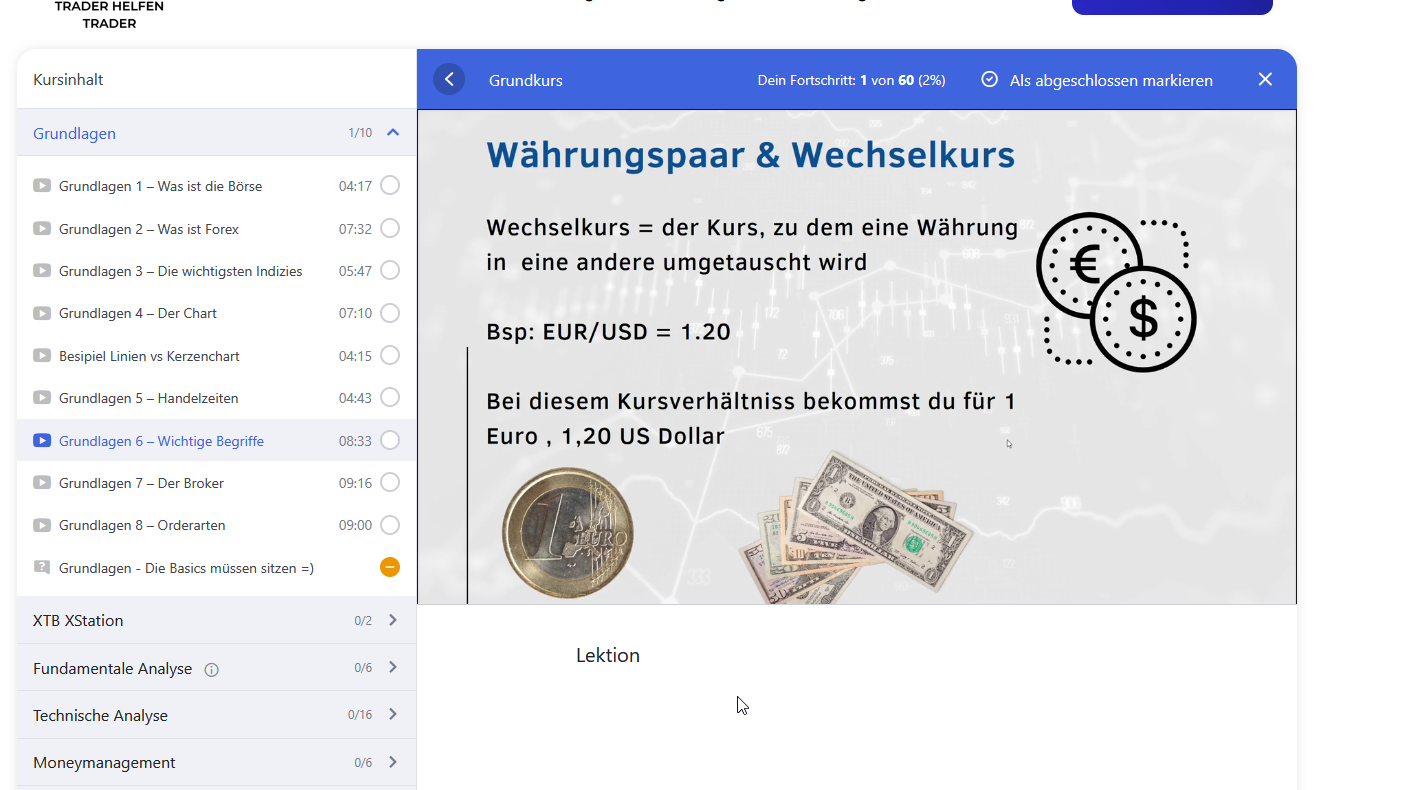
Task: Click orange status icon on Basics quiz
Action: (x=390, y=568)
